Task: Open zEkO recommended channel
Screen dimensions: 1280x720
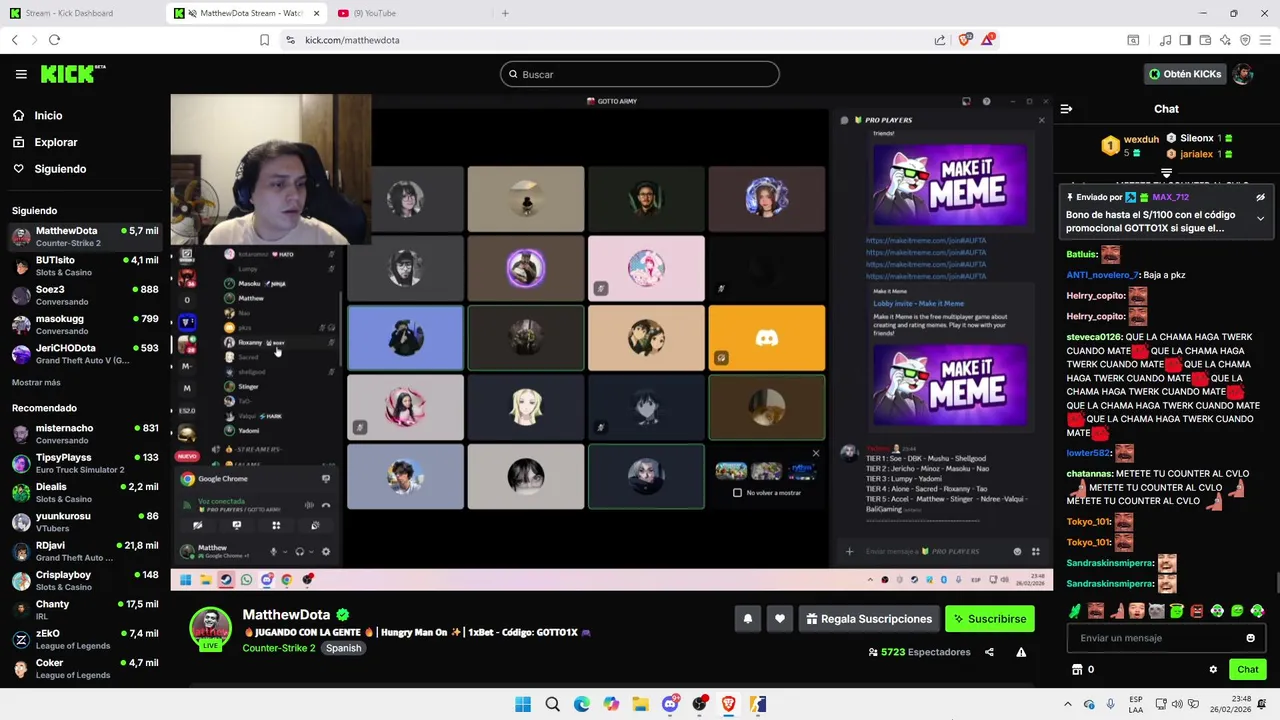Action: click(85, 639)
